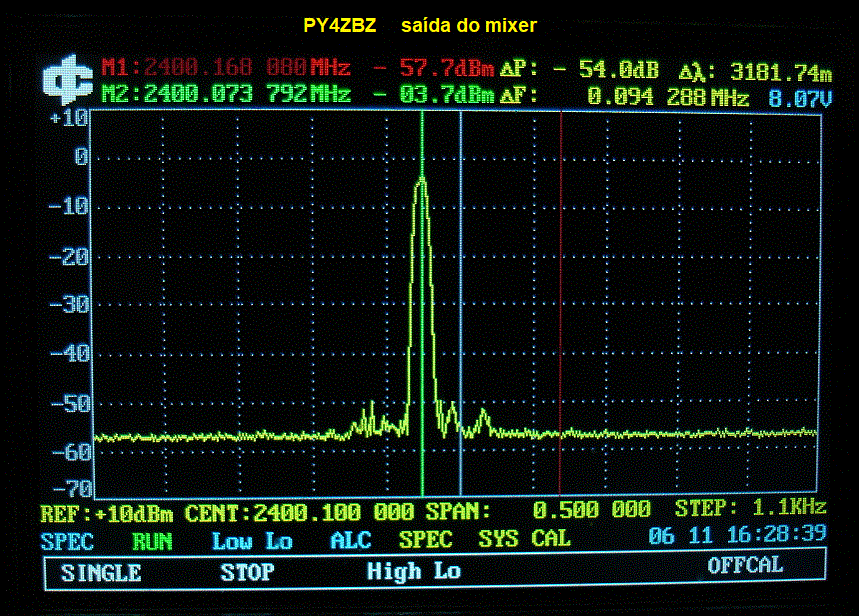Click the red M1 marker line
Viewport: 859px width, 616px height.
(560, 304)
